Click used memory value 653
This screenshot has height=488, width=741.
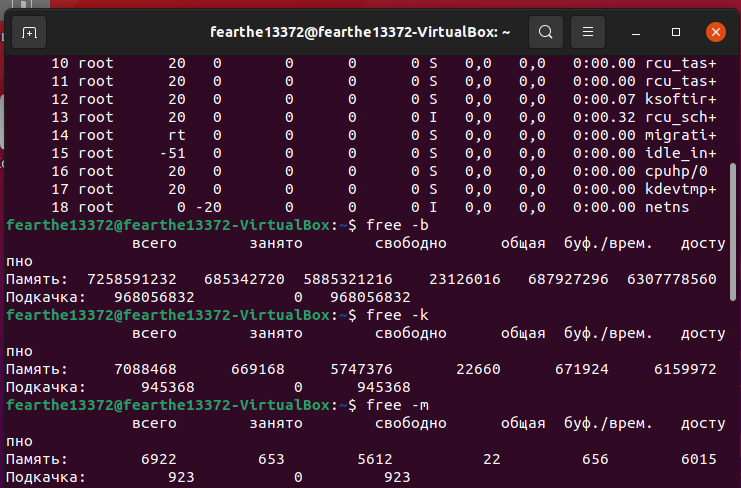(271, 459)
